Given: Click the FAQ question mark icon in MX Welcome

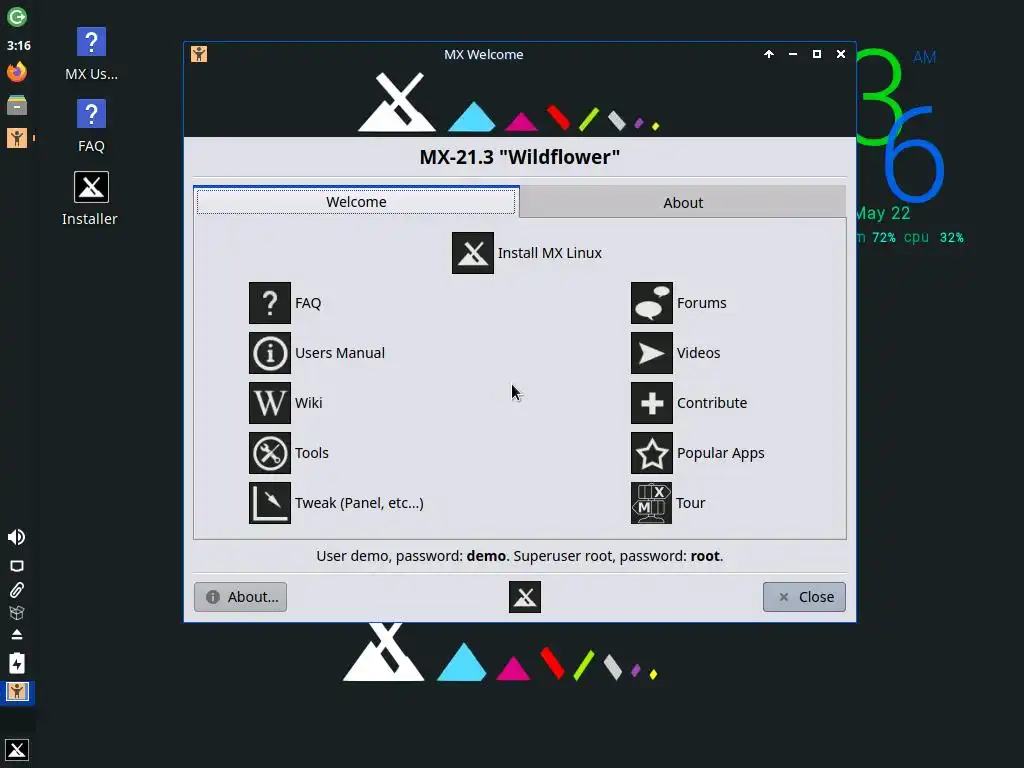Looking at the screenshot, I should click(x=269, y=303).
